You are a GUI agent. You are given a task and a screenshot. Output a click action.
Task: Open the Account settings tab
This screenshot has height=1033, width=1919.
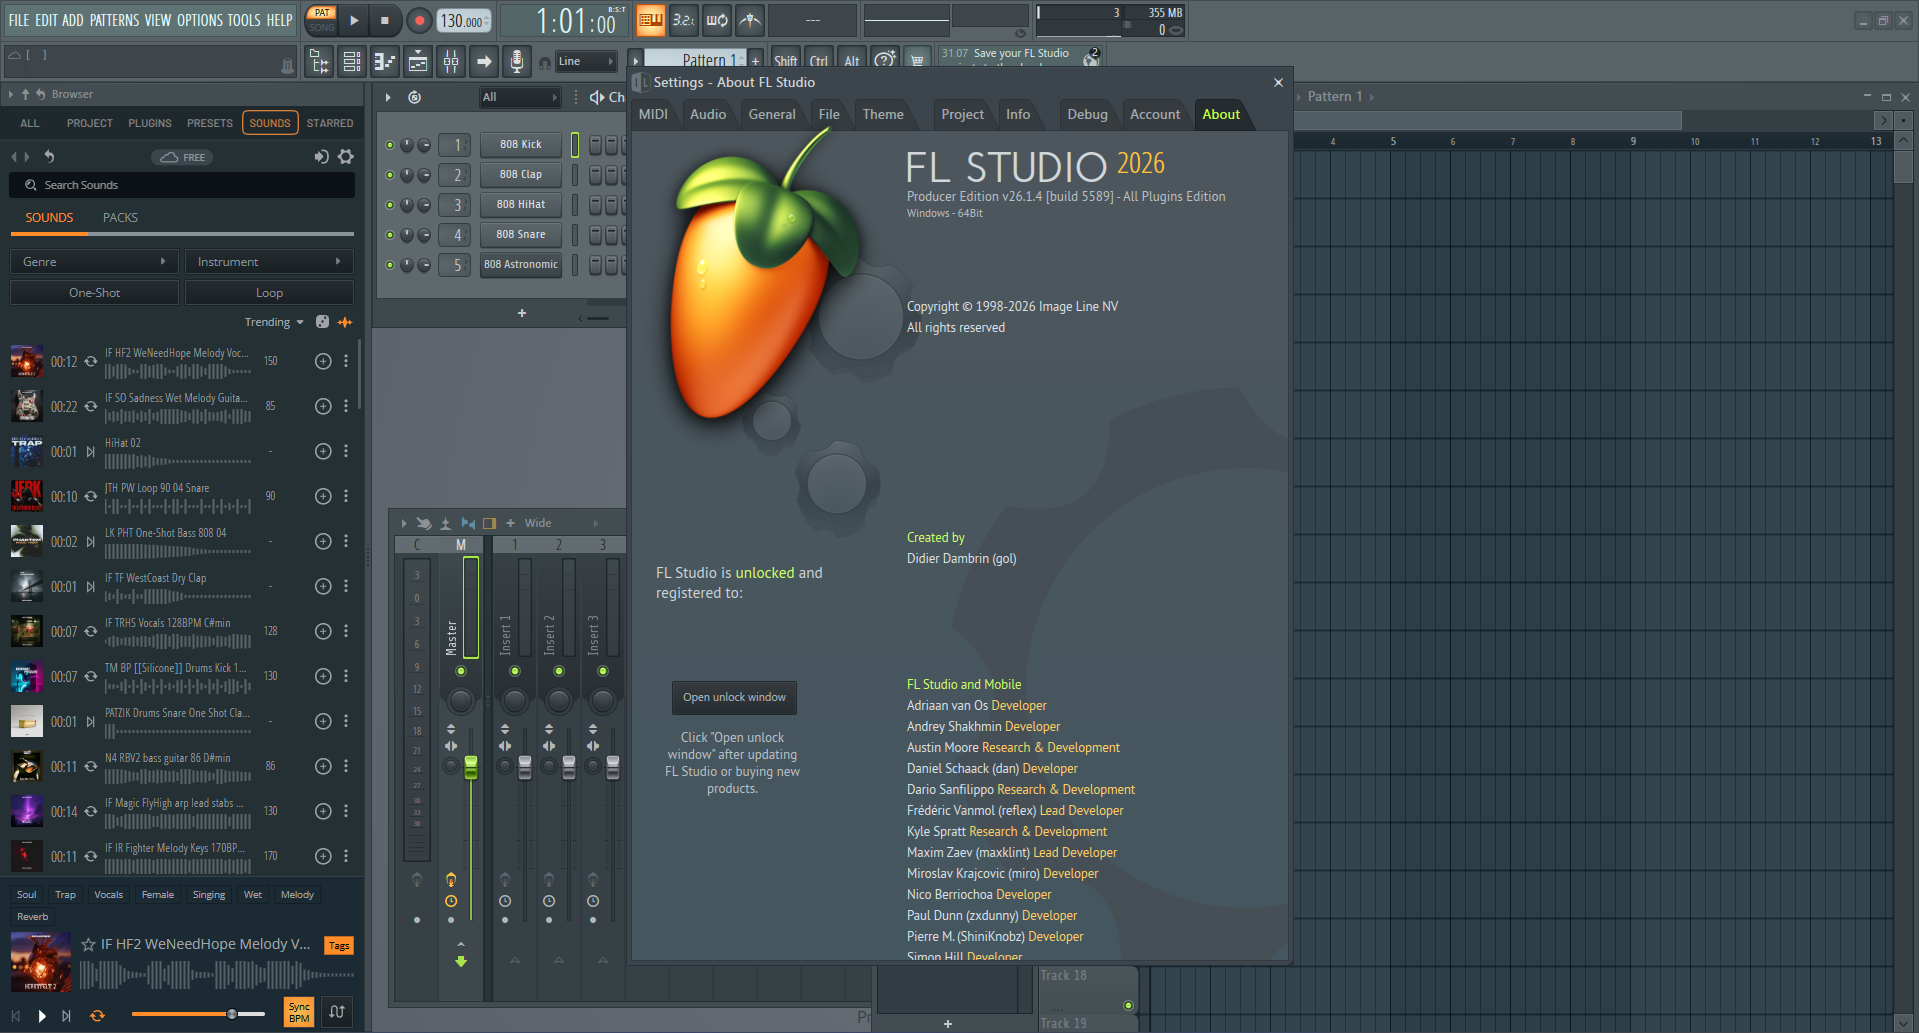[1155, 114]
